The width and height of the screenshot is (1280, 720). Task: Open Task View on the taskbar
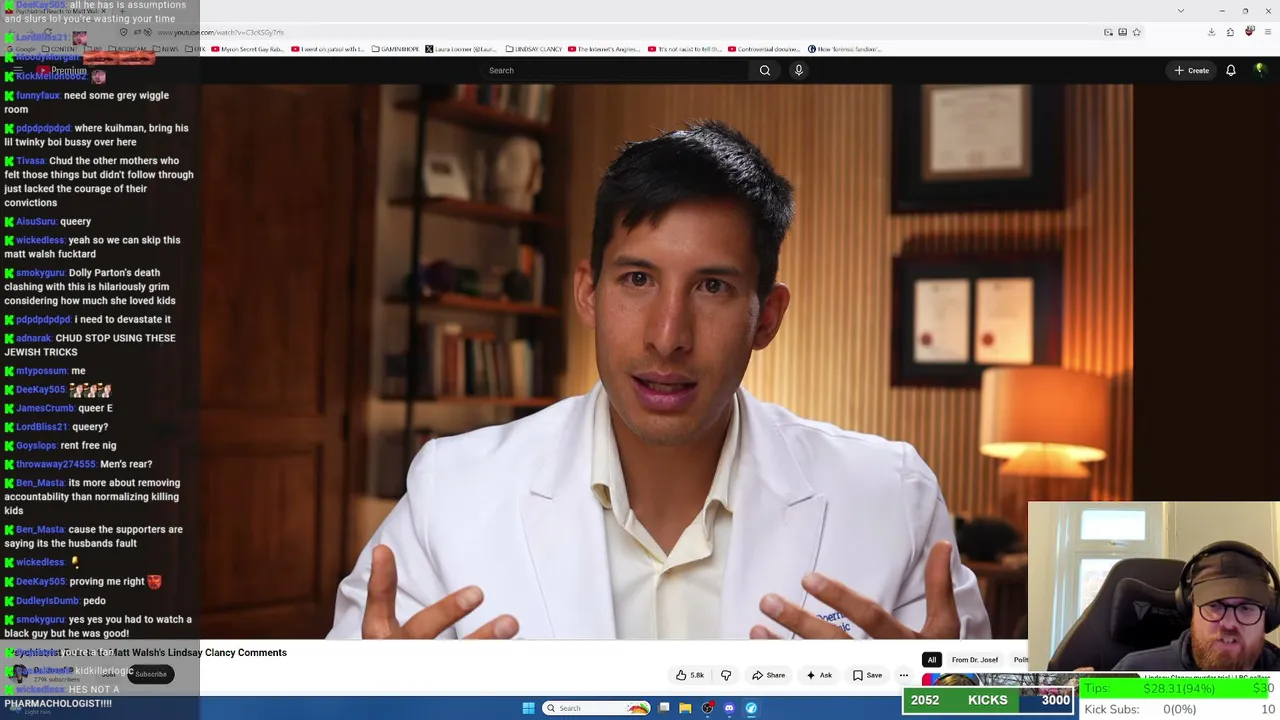[x=663, y=708]
